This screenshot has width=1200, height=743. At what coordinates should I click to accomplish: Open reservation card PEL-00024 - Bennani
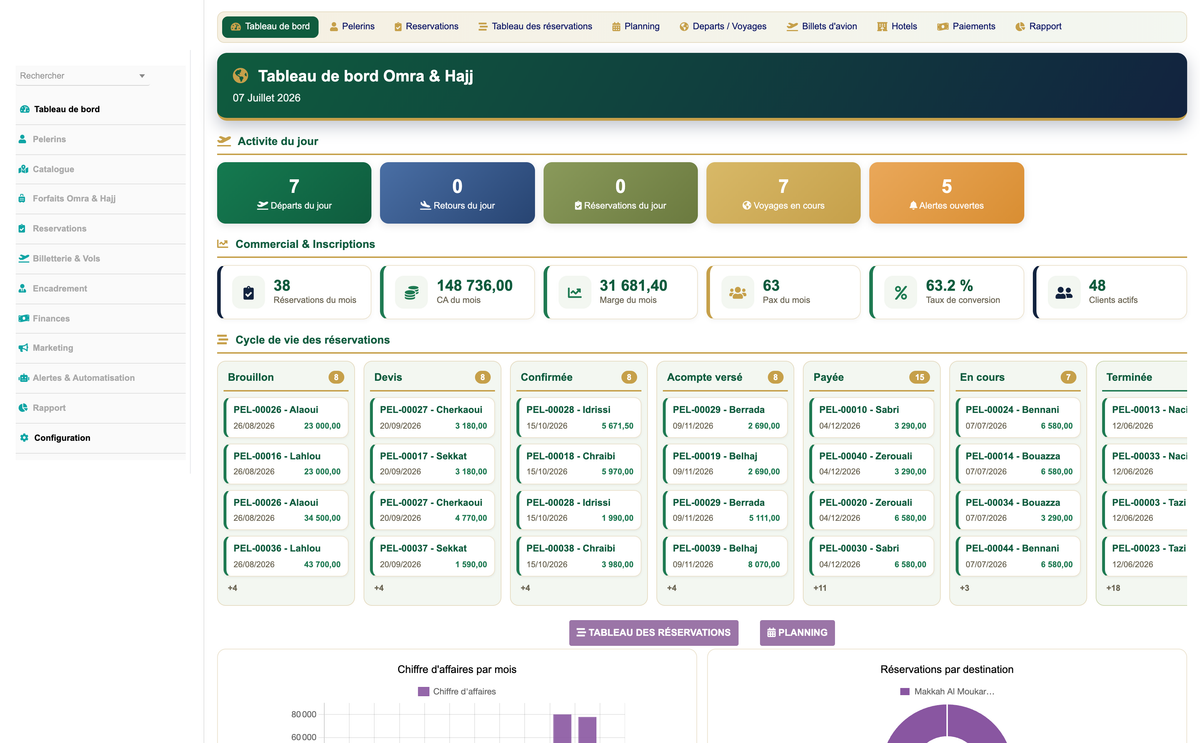1019,417
